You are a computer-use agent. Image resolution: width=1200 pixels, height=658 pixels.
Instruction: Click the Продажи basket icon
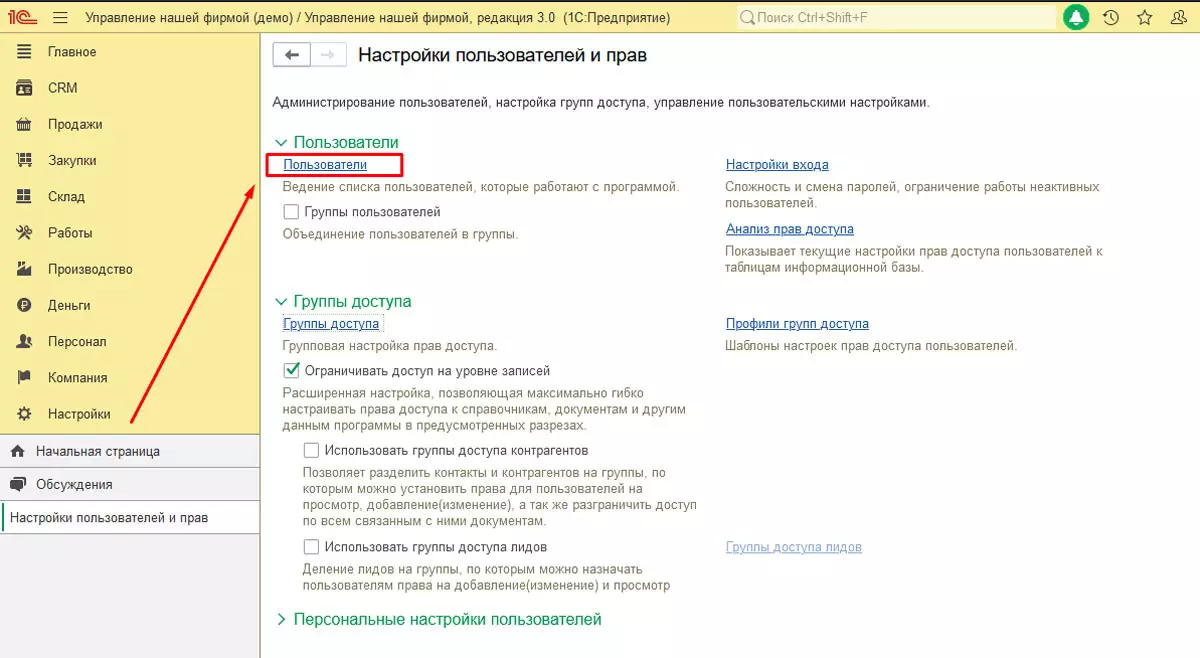pyautogui.click(x=25, y=124)
